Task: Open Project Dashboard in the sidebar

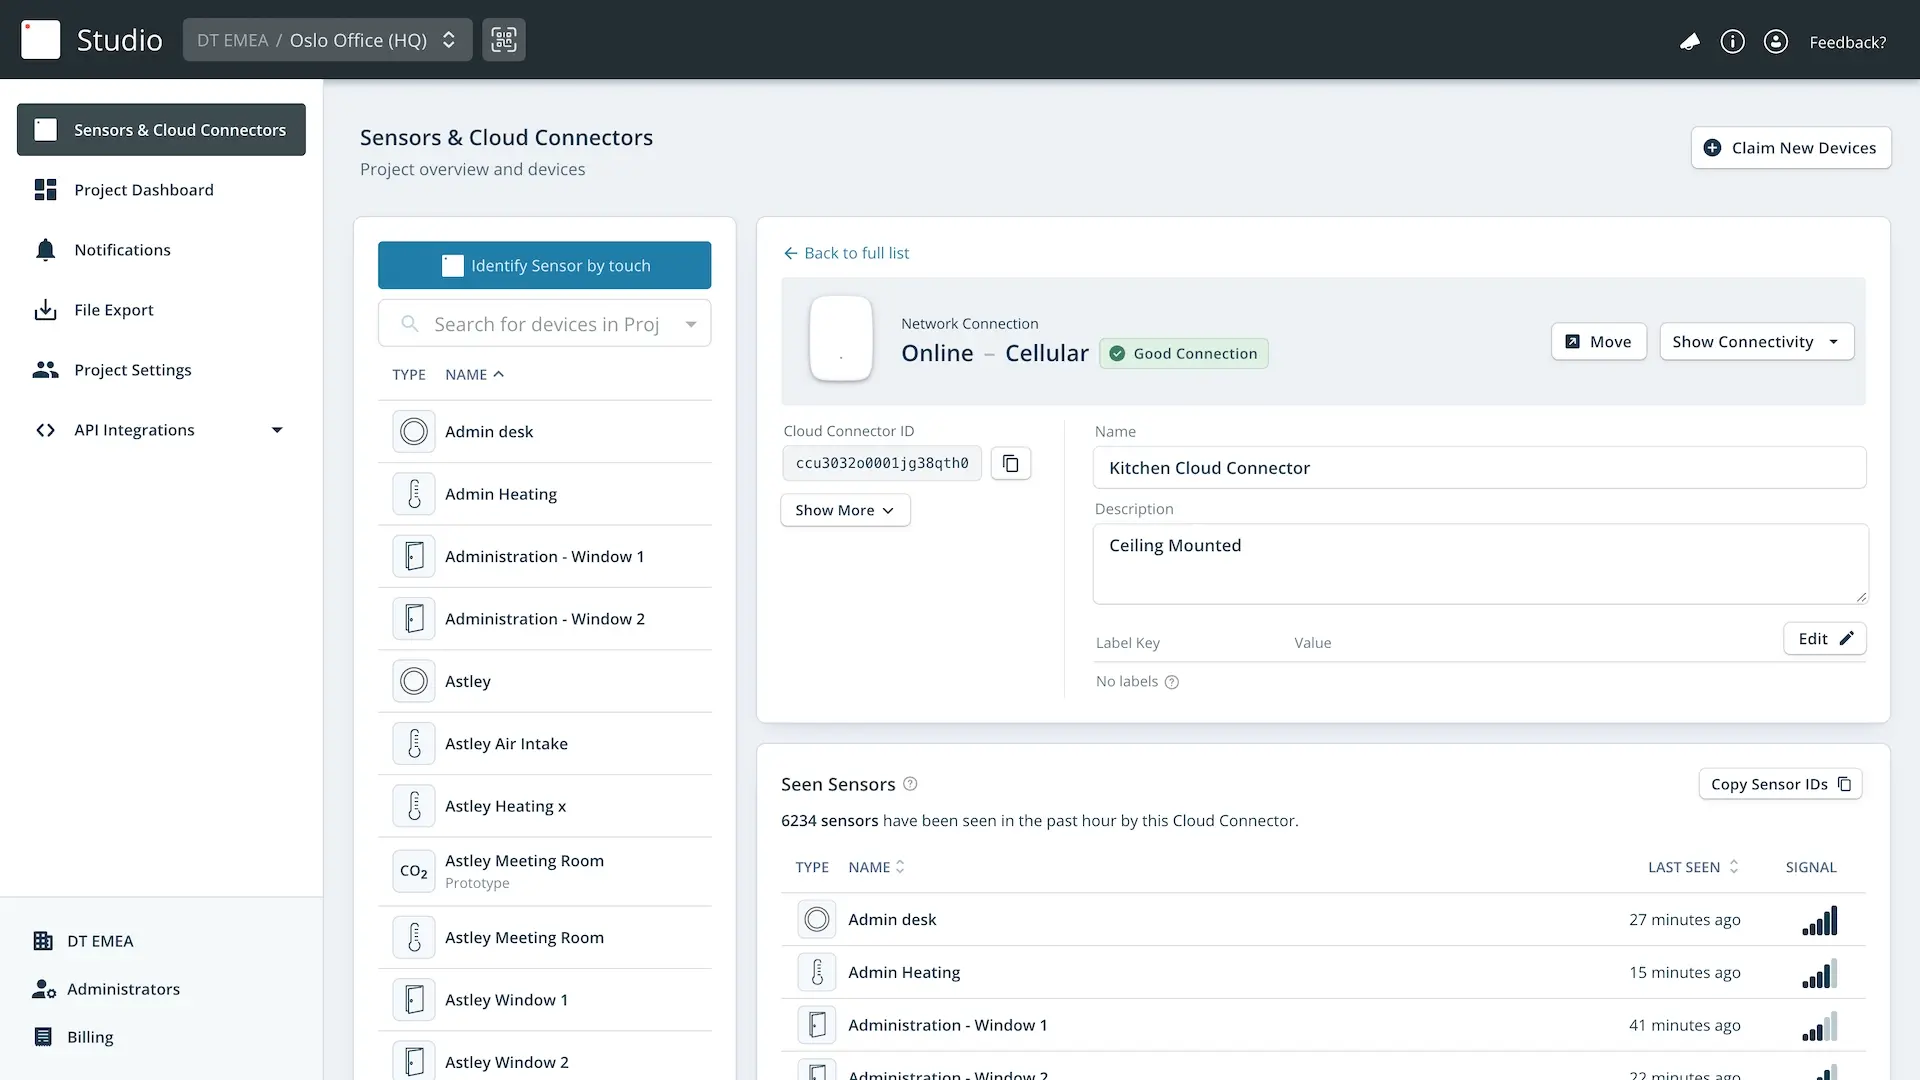Action: pyautogui.click(x=143, y=190)
